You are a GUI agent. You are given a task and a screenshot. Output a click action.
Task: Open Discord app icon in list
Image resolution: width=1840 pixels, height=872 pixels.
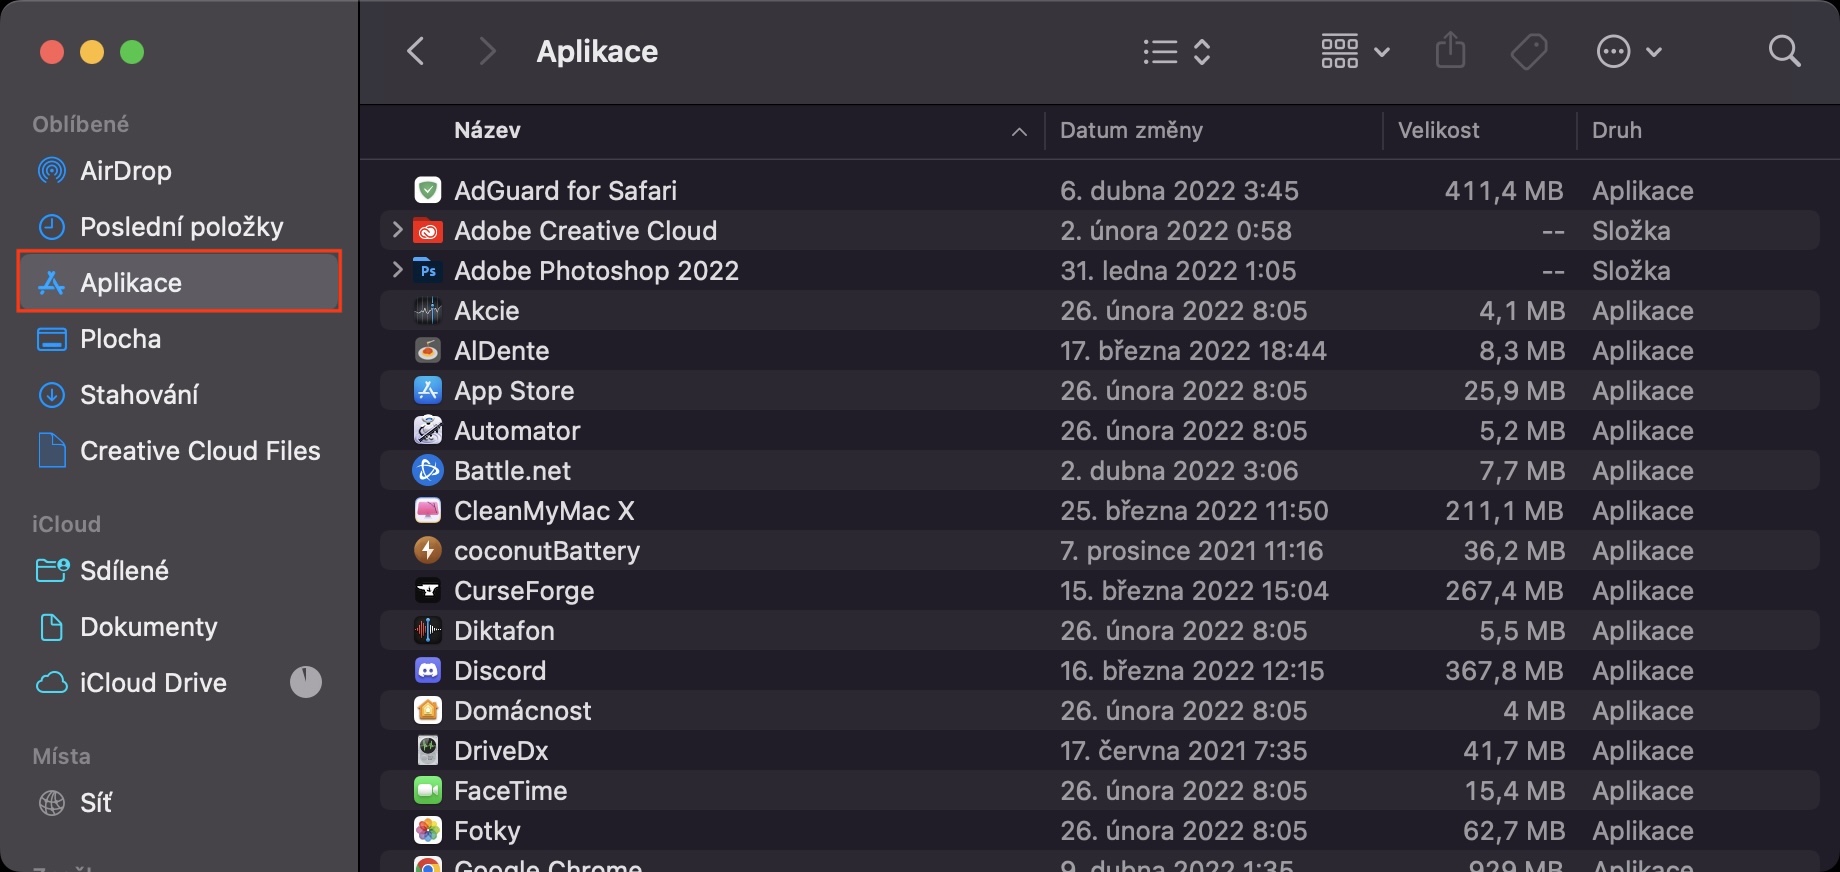point(428,671)
